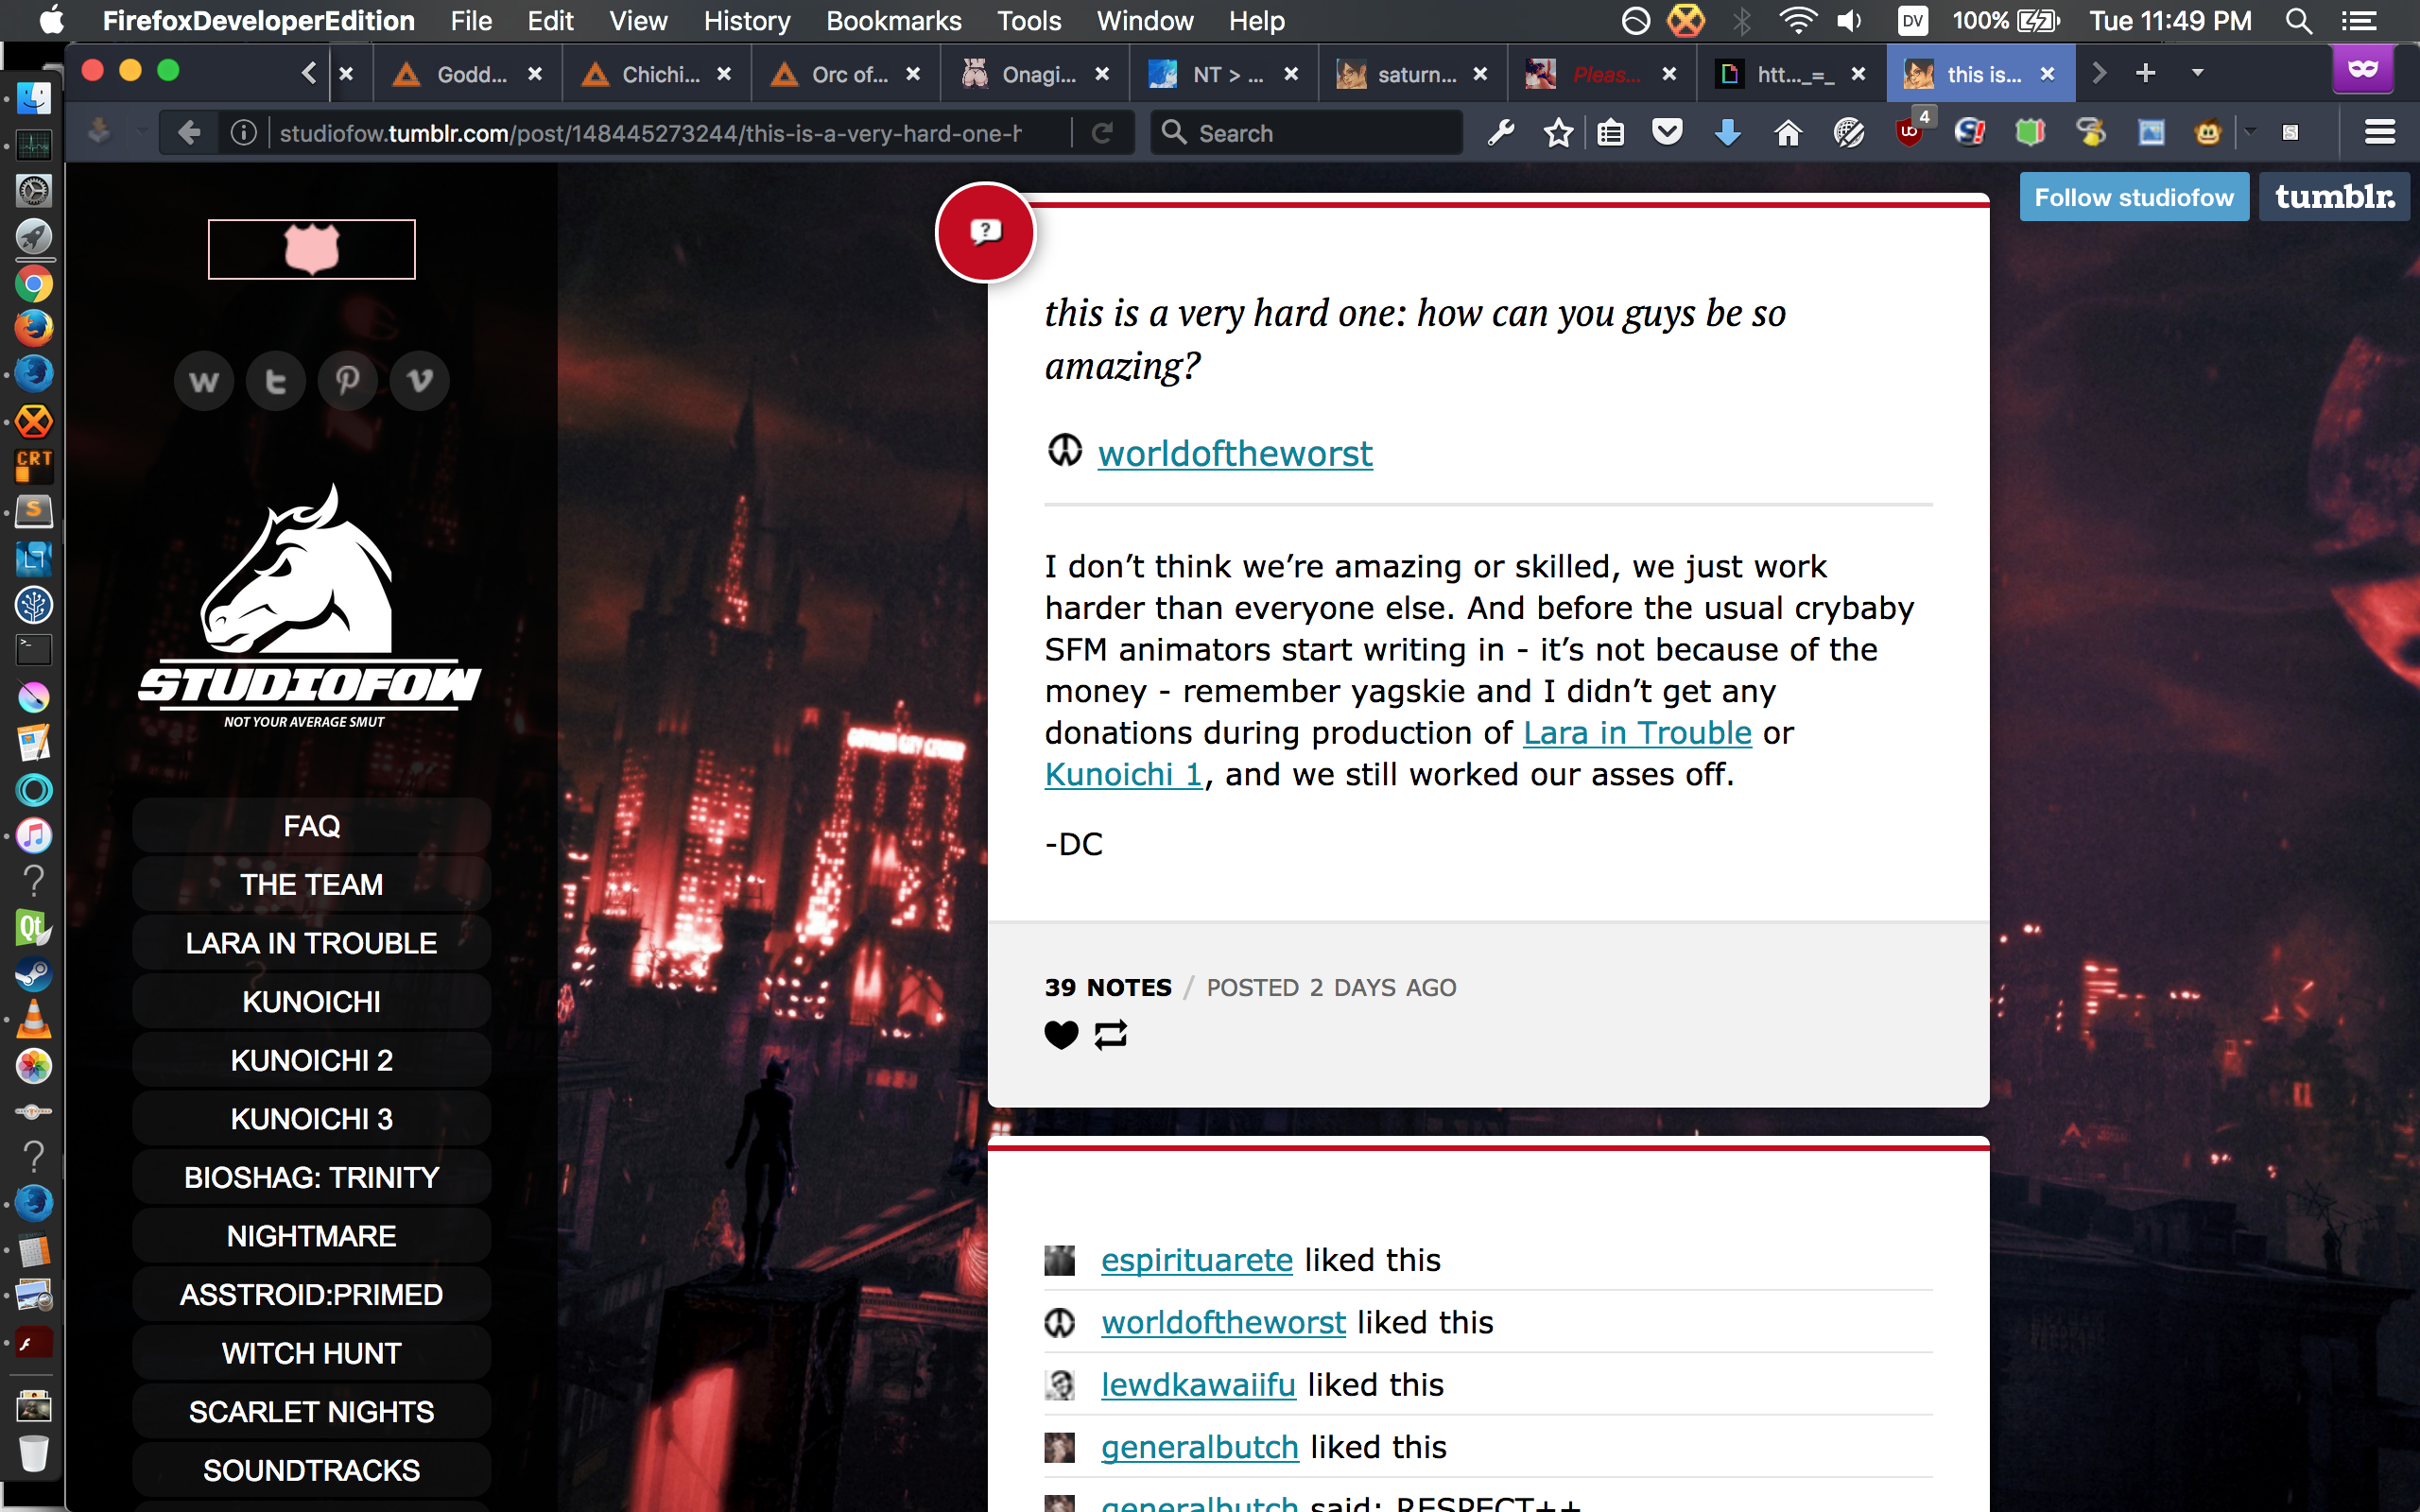Open a new tab with plus button
The image size is (2420, 1512).
pos(2145,73)
